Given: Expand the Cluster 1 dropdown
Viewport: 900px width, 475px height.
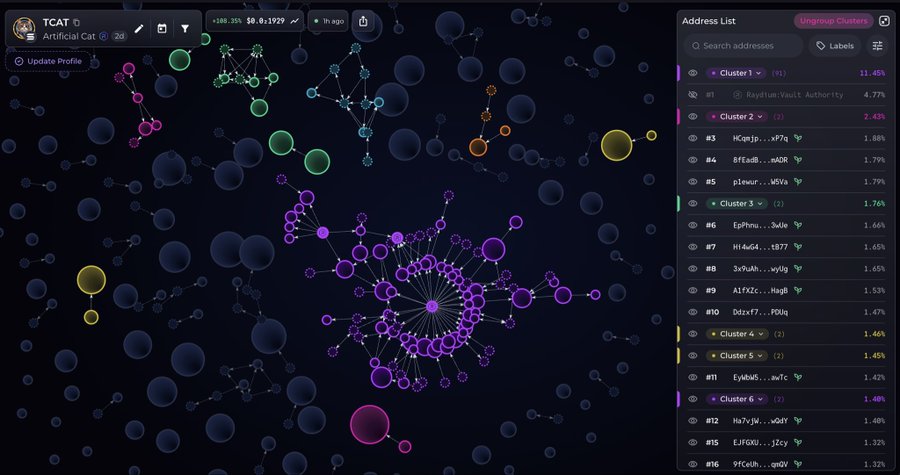Looking at the screenshot, I should 759,73.
